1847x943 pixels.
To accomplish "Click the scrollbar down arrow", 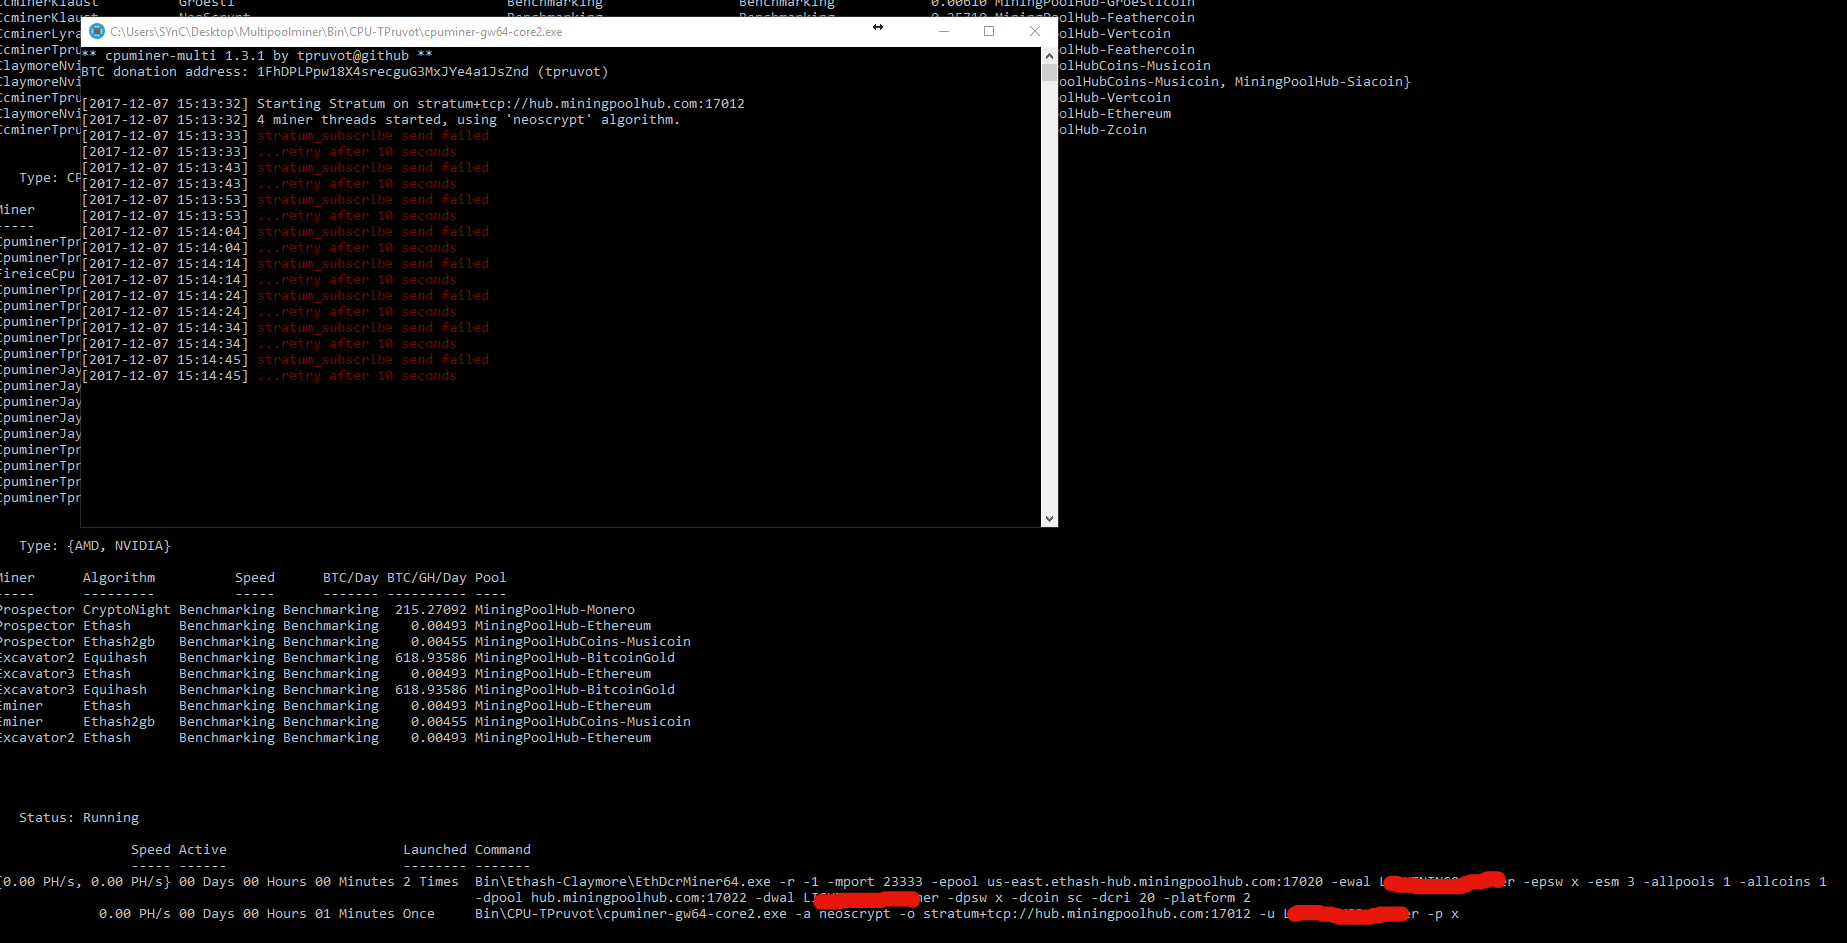I will pos(1048,518).
